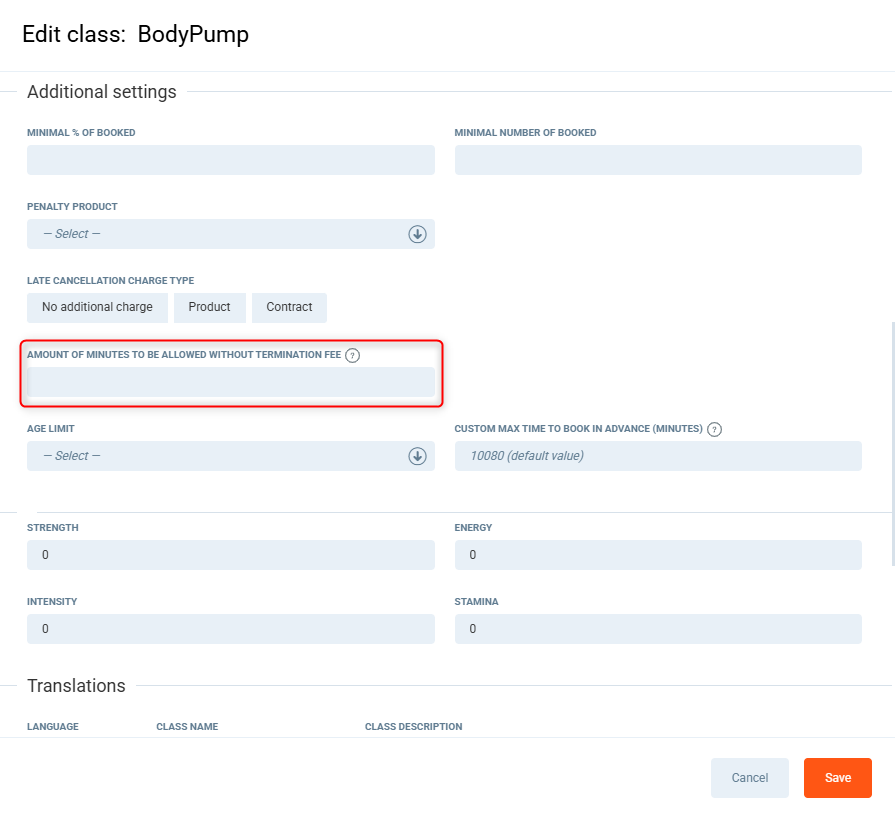Focus the Minimal % of Booked field
895x820 pixels.
tap(230, 160)
